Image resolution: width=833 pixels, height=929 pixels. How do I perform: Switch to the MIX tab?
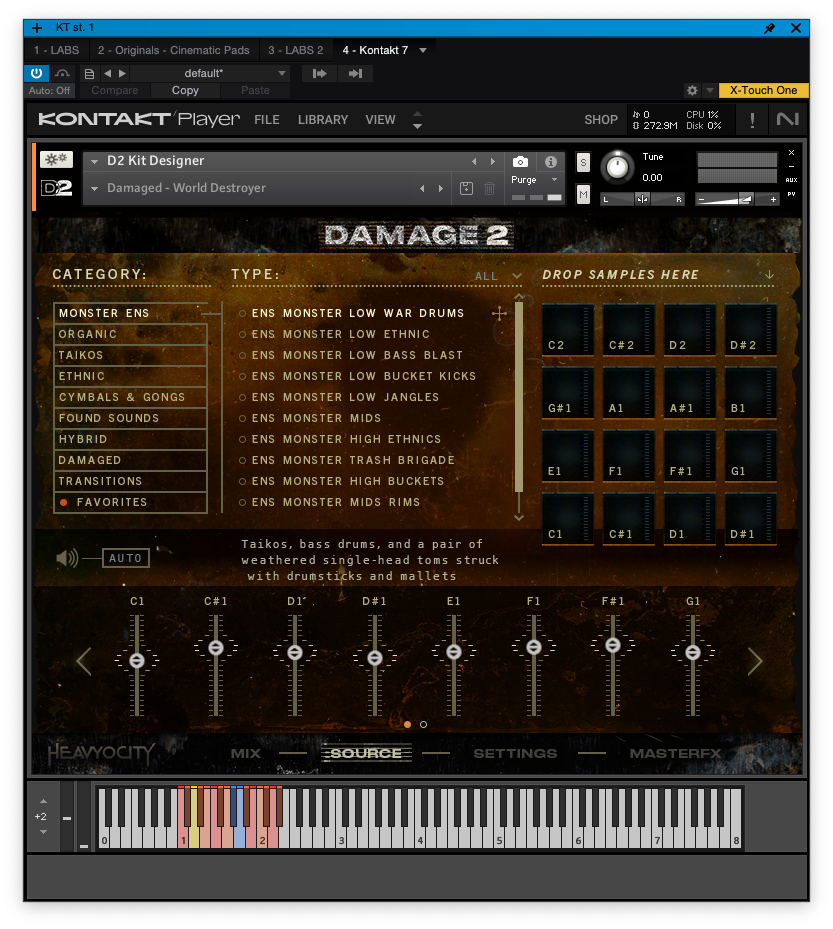(245, 754)
